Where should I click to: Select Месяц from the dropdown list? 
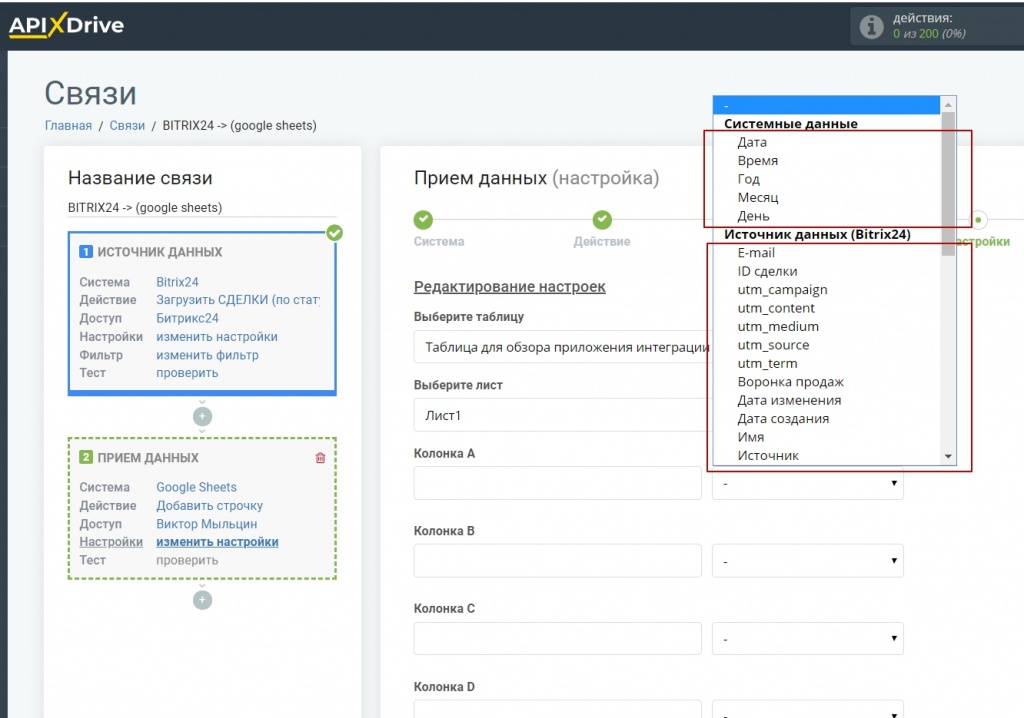pyautogui.click(x=826, y=197)
